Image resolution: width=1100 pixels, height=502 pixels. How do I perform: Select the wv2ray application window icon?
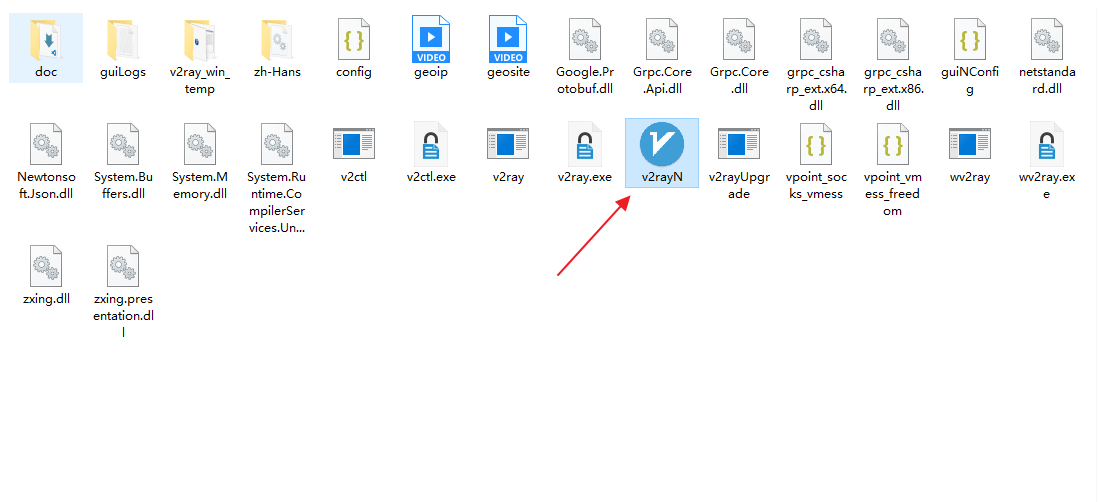[970, 144]
